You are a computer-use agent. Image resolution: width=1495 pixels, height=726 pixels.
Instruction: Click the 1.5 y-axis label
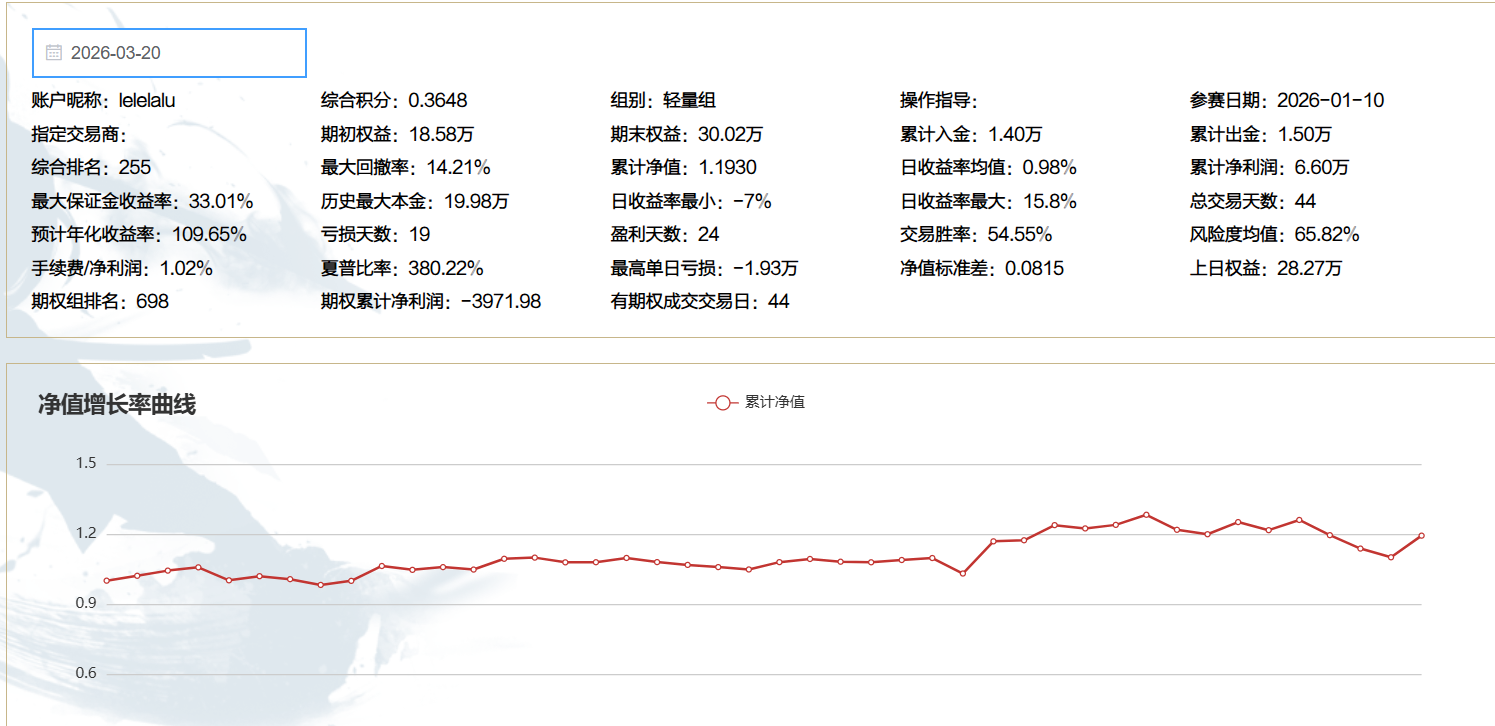click(x=86, y=464)
